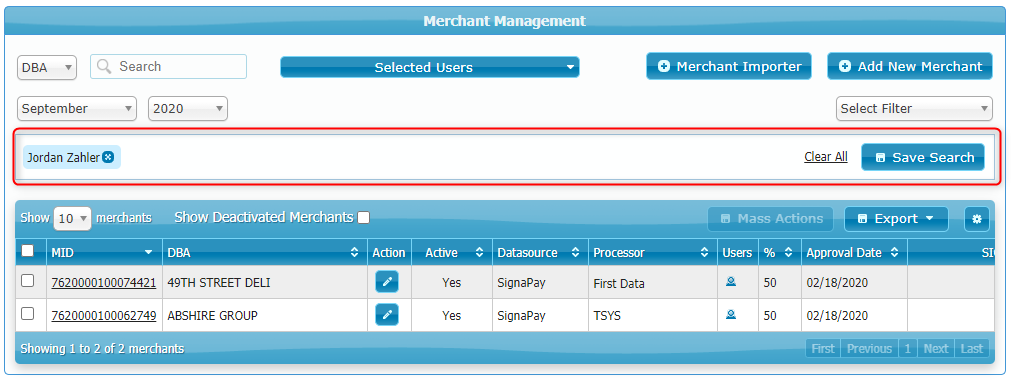
Task: Select the 49TH STREET DELI row checkbox
Action: (28, 281)
